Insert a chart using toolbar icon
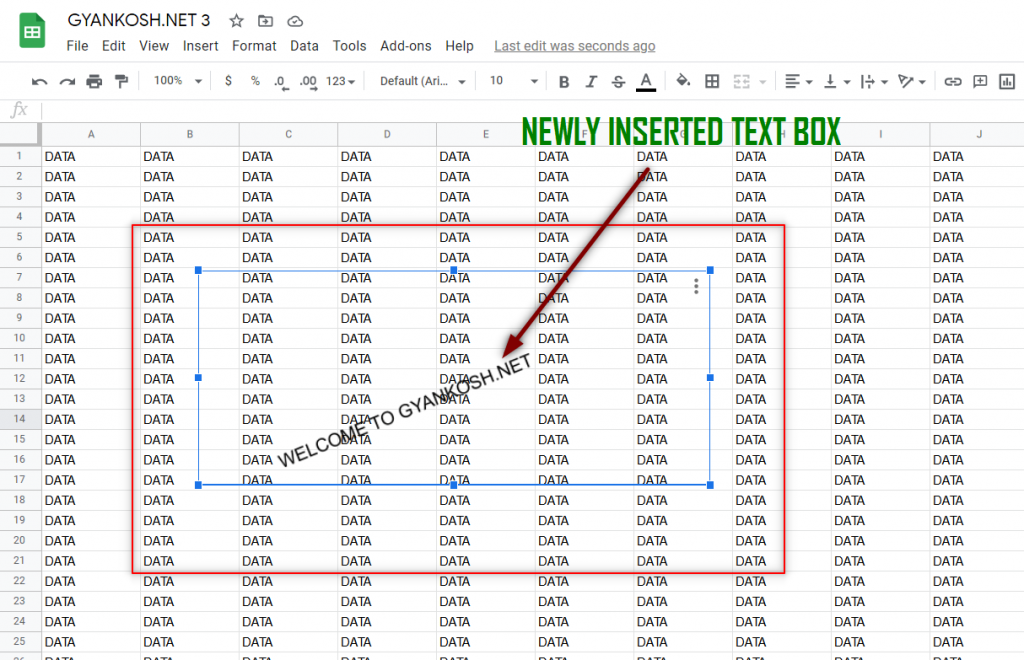The width and height of the screenshot is (1024, 660). pos(1007,80)
